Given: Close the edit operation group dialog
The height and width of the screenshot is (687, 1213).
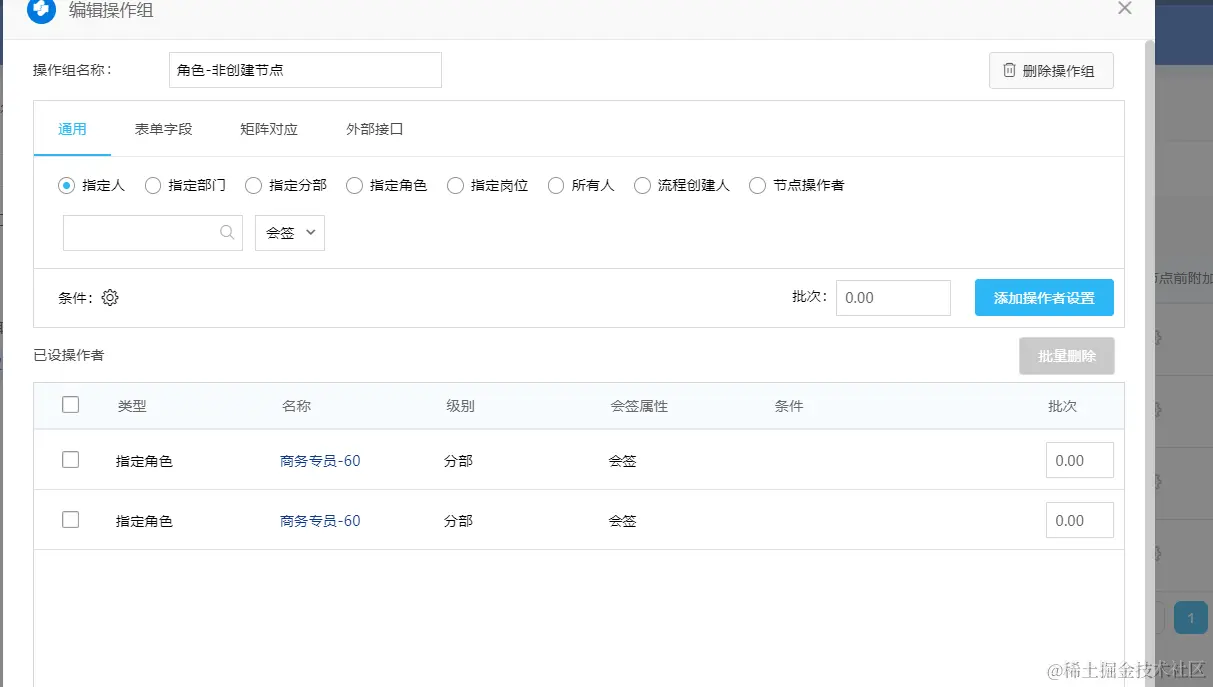Looking at the screenshot, I should click(1125, 9).
